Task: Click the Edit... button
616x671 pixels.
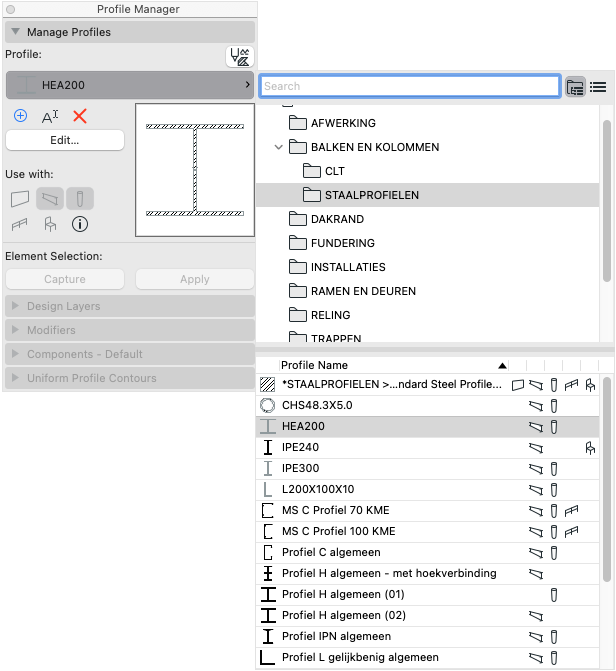Action: coord(65,140)
